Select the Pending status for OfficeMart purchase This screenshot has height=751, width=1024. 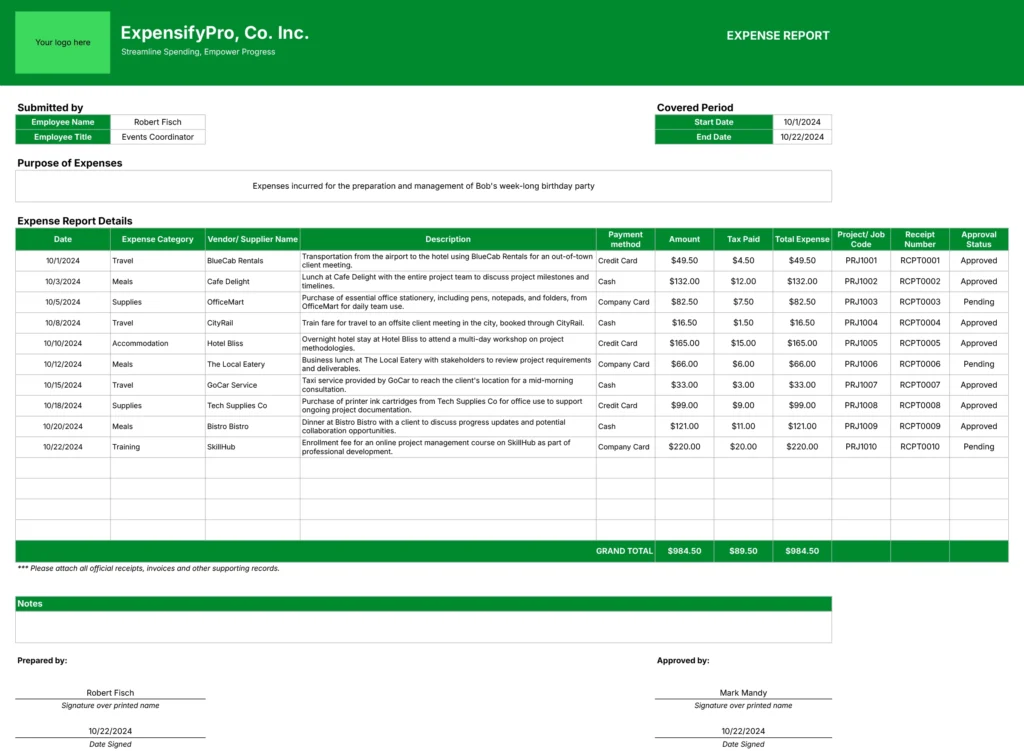pos(978,302)
